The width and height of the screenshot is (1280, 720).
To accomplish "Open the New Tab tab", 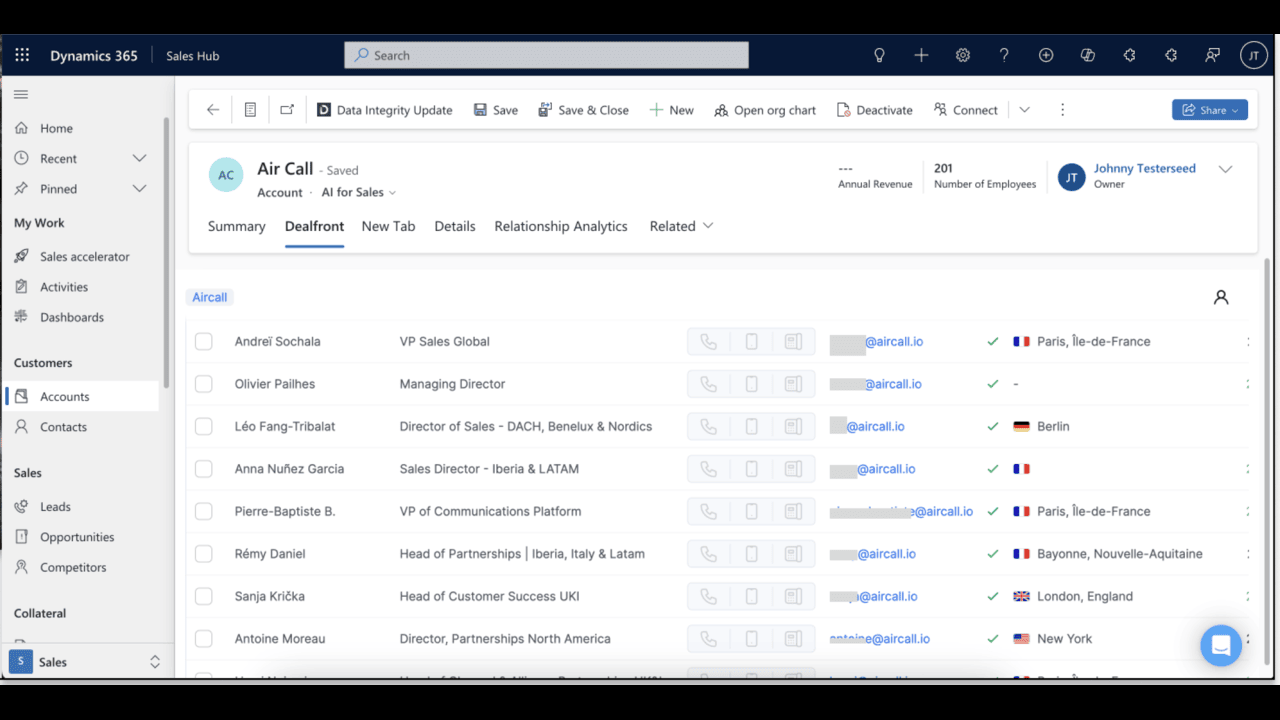I will [x=388, y=226].
